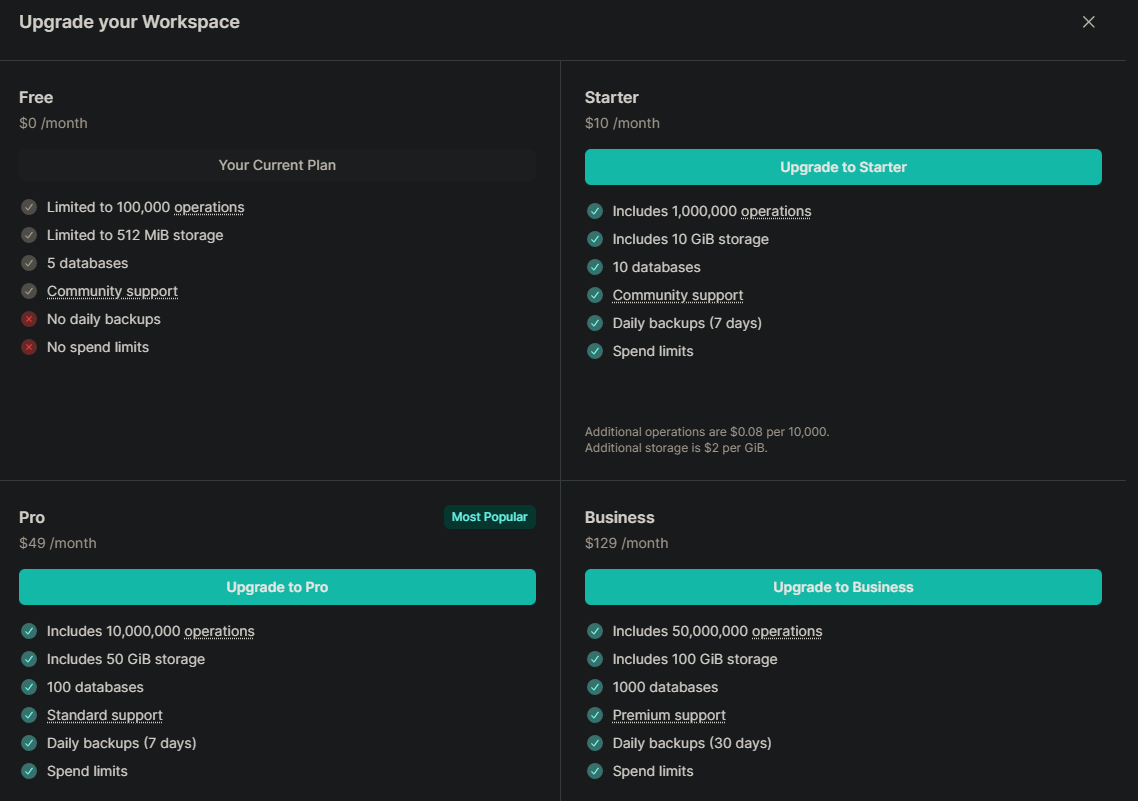The height and width of the screenshot is (801, 1138).
Task: Click checkmark icon beside Includes 10 GiB storage
Action: [595, 239]
